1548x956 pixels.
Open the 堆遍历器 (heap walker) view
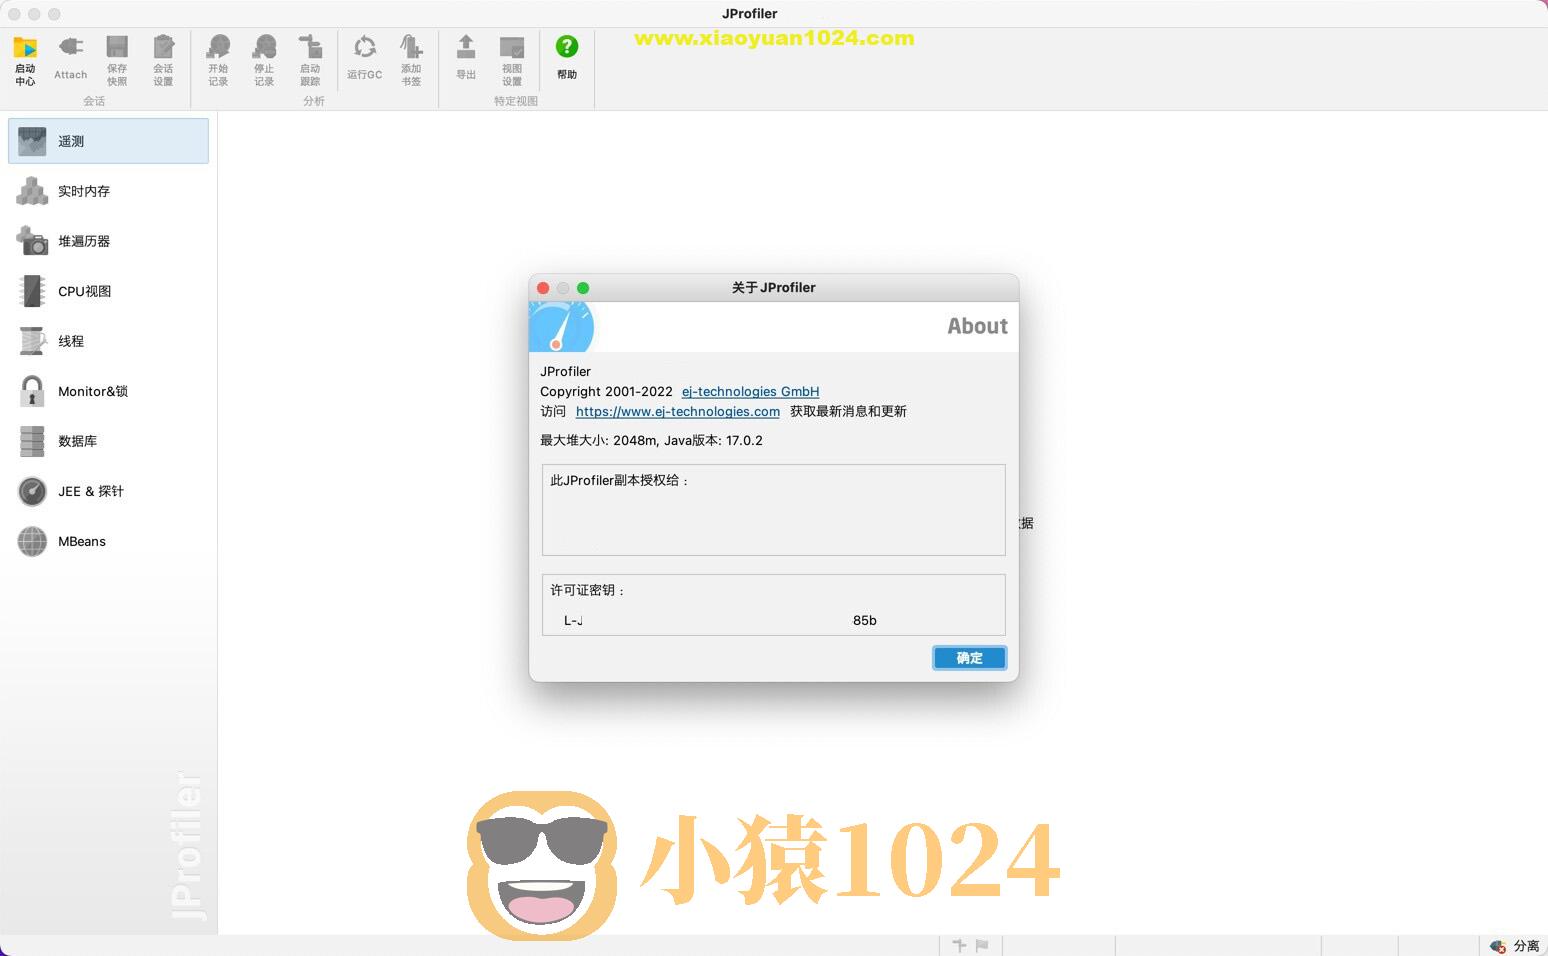(x=85, y=241)
